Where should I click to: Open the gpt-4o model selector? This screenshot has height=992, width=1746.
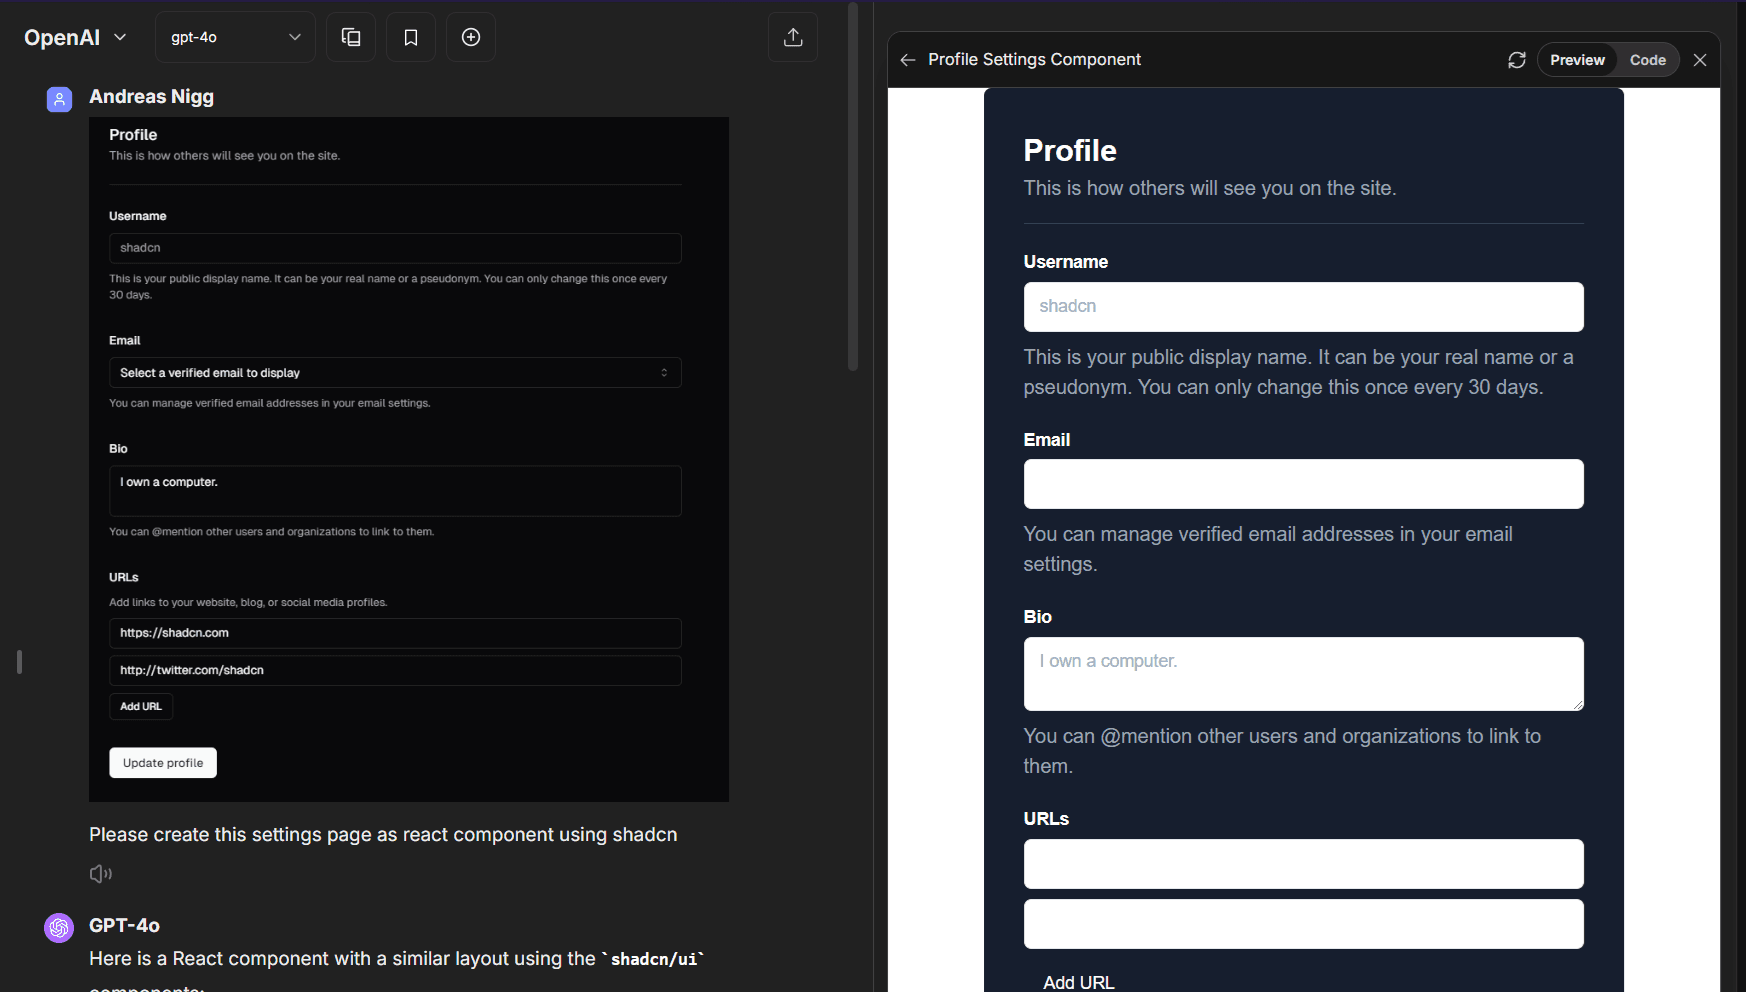coord(235,37)
